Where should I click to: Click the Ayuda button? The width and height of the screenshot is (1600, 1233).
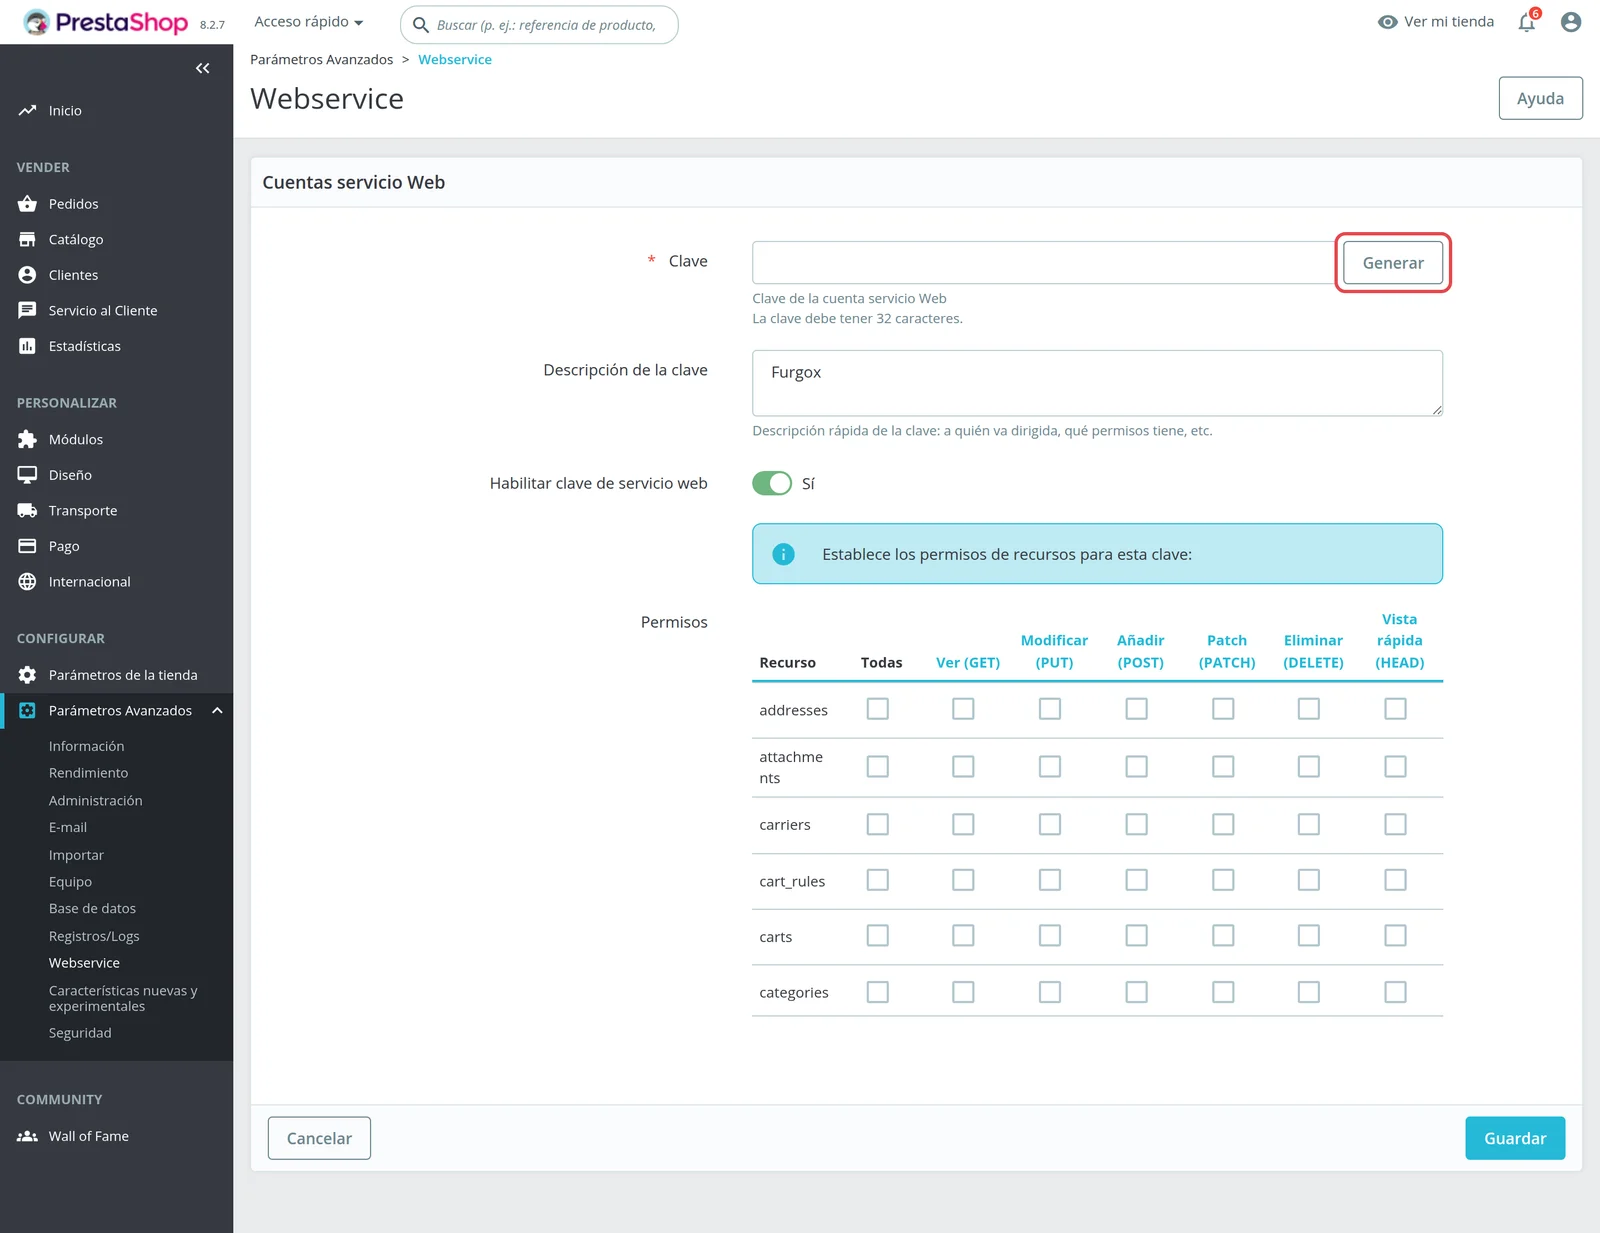coord(1540,98)
